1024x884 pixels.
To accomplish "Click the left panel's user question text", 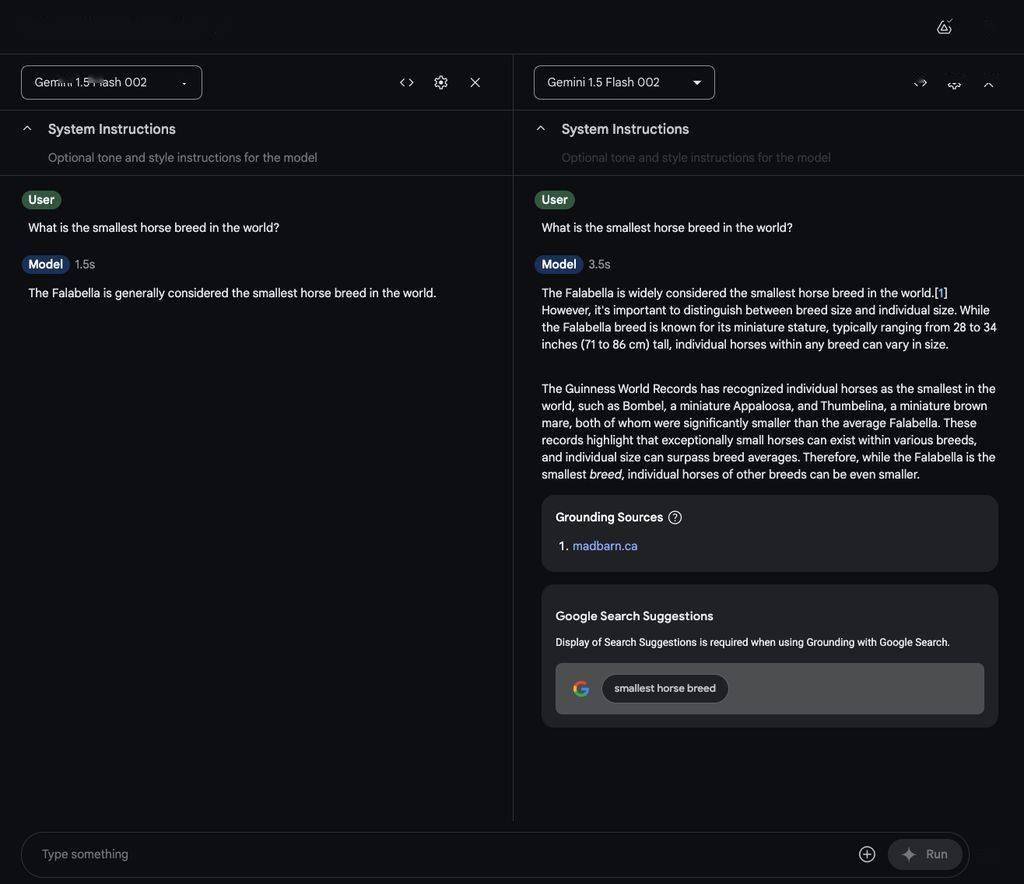I will [x=153, y=227].
